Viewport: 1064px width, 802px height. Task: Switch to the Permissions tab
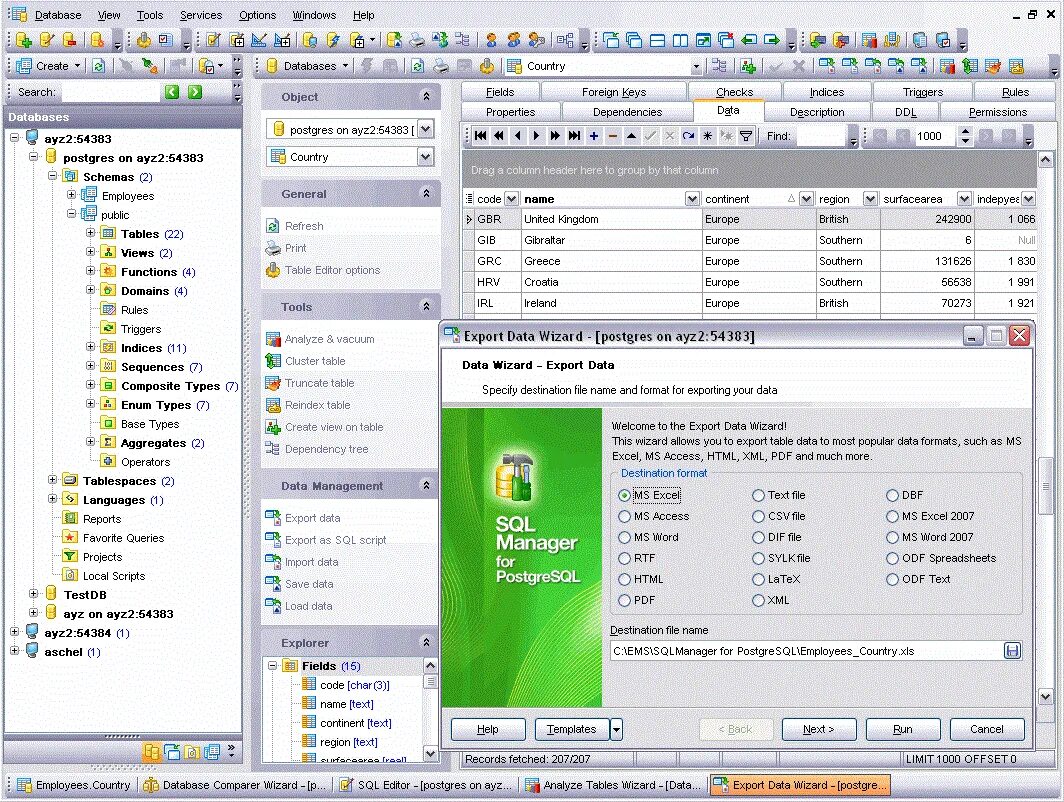point(998,112)
